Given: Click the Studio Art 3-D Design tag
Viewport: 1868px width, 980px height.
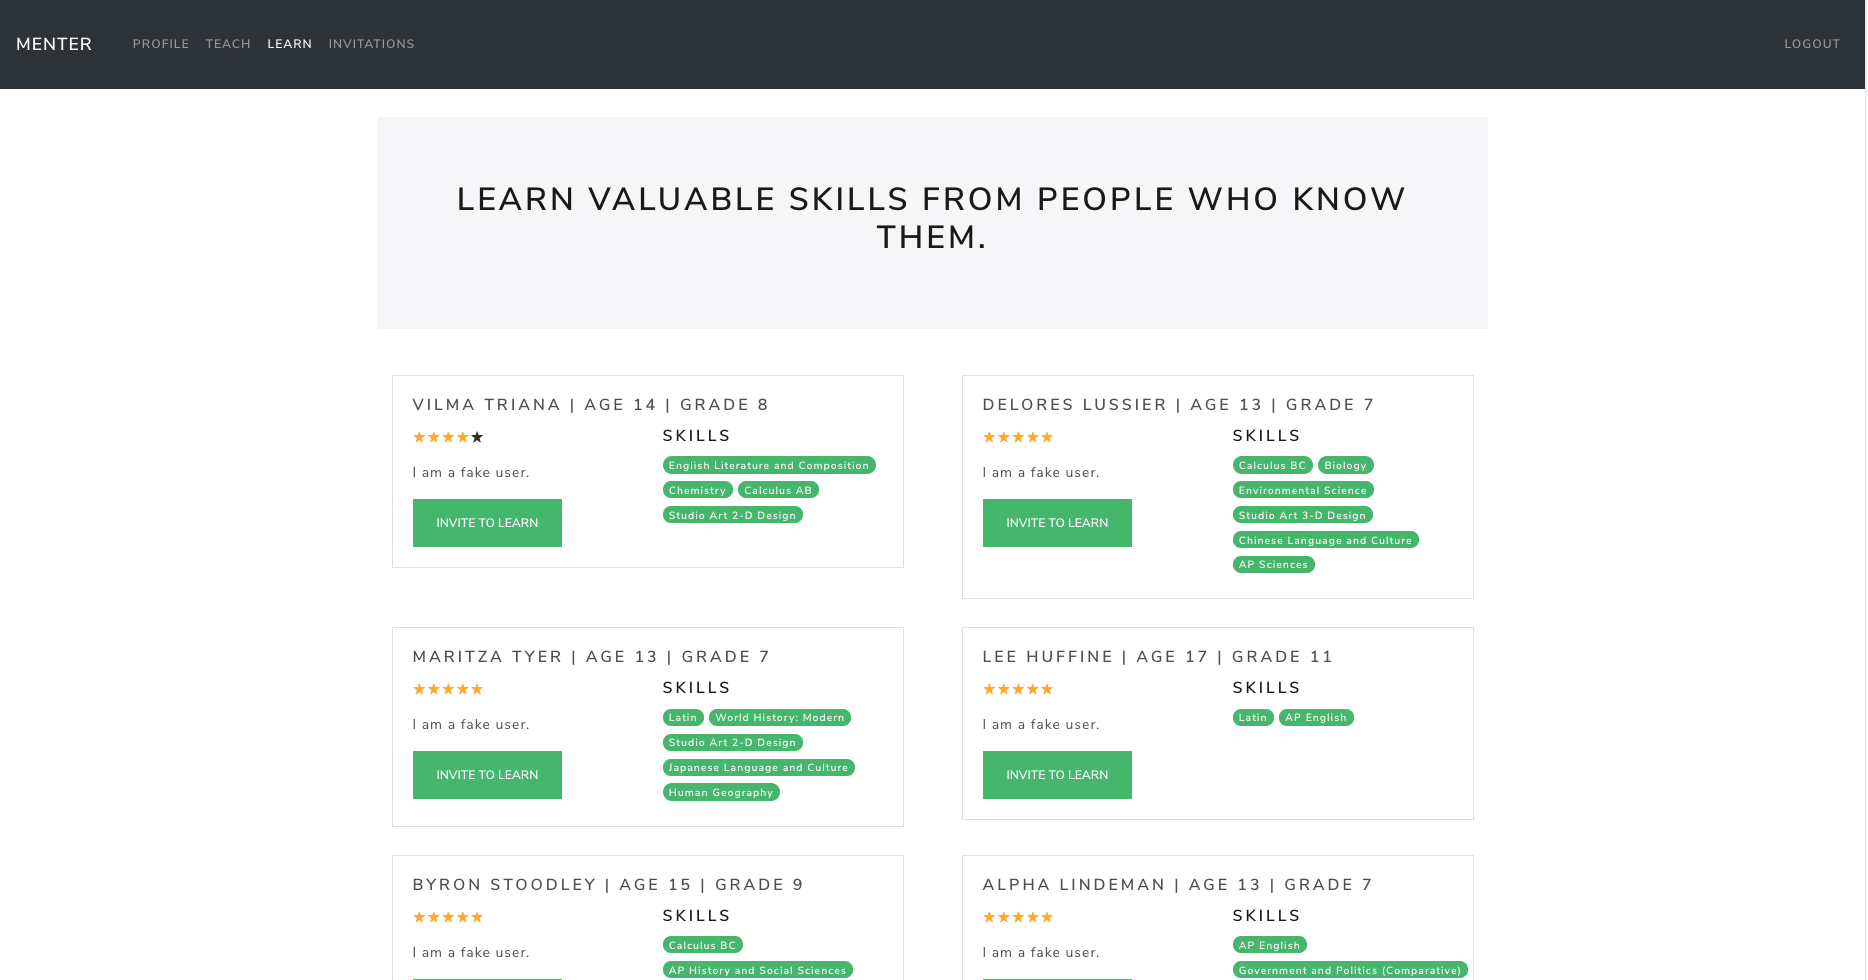Looking at the screenshot, I should (1302, 515).
